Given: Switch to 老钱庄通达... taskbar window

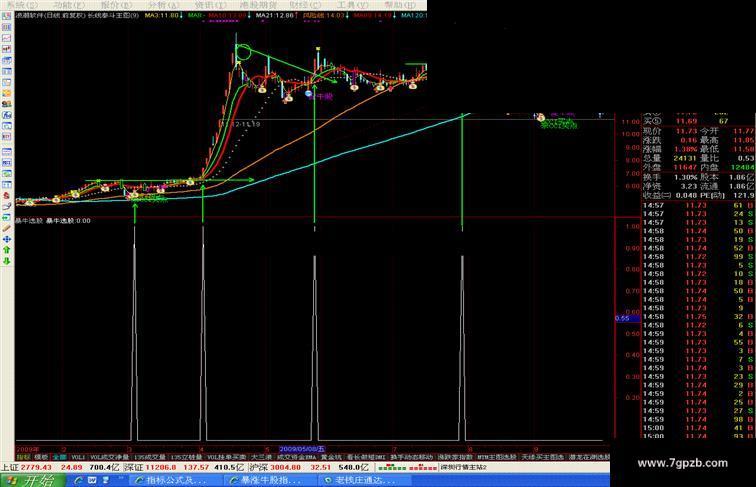Looking at the screenshot, I should point(362,480).
